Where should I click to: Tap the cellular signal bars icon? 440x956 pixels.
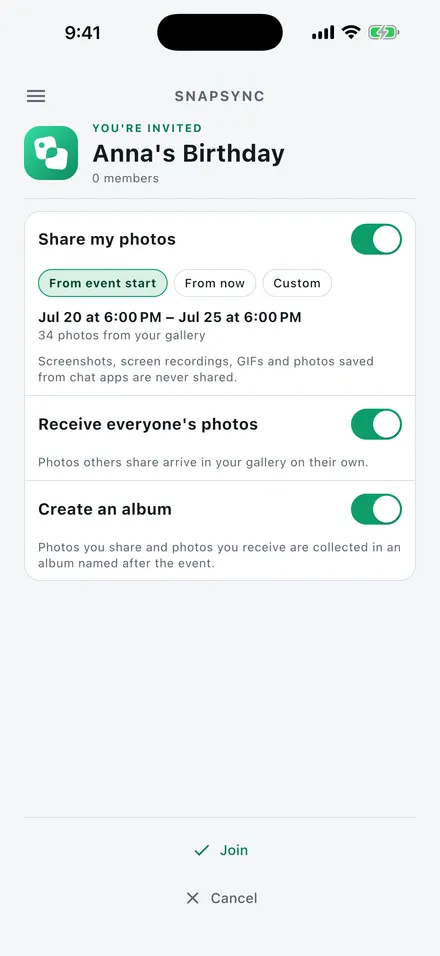[323, 32]
